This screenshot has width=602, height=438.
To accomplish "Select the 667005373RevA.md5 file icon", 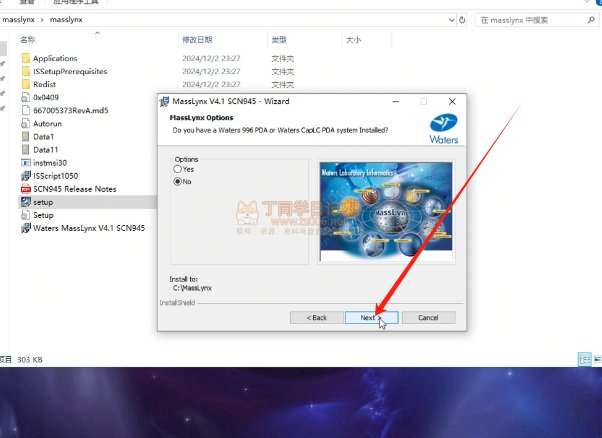I will pos(26,110).
